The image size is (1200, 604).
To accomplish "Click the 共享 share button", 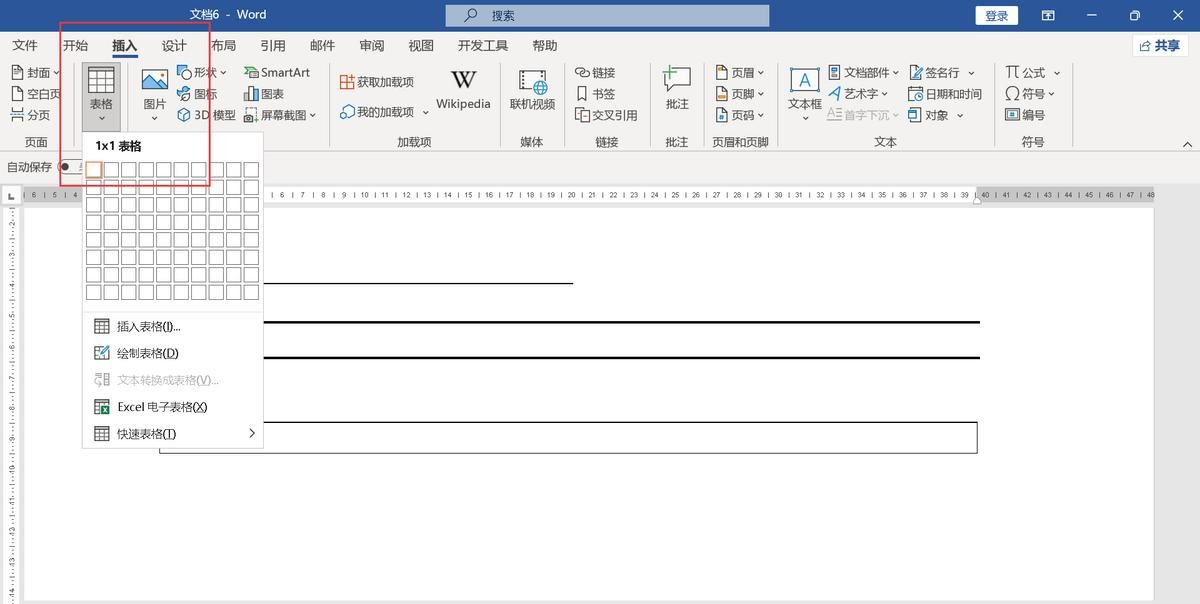I will click(x=1159, y=46).
